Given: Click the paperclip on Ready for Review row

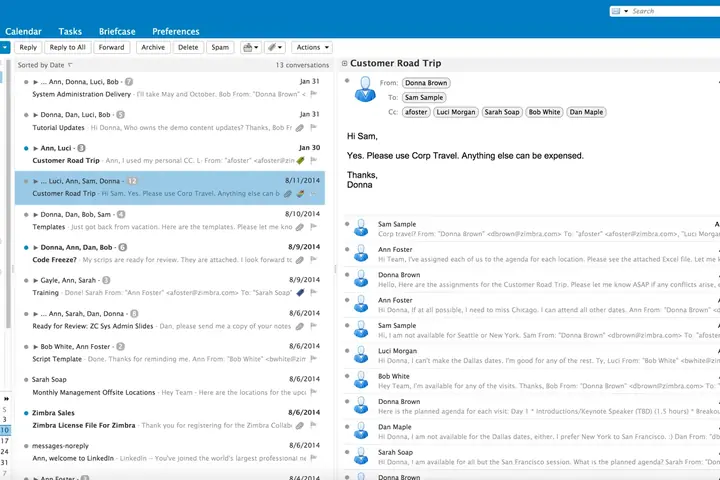Looking at the screenshot, I should pyautogui.click(x=299, y=326).
